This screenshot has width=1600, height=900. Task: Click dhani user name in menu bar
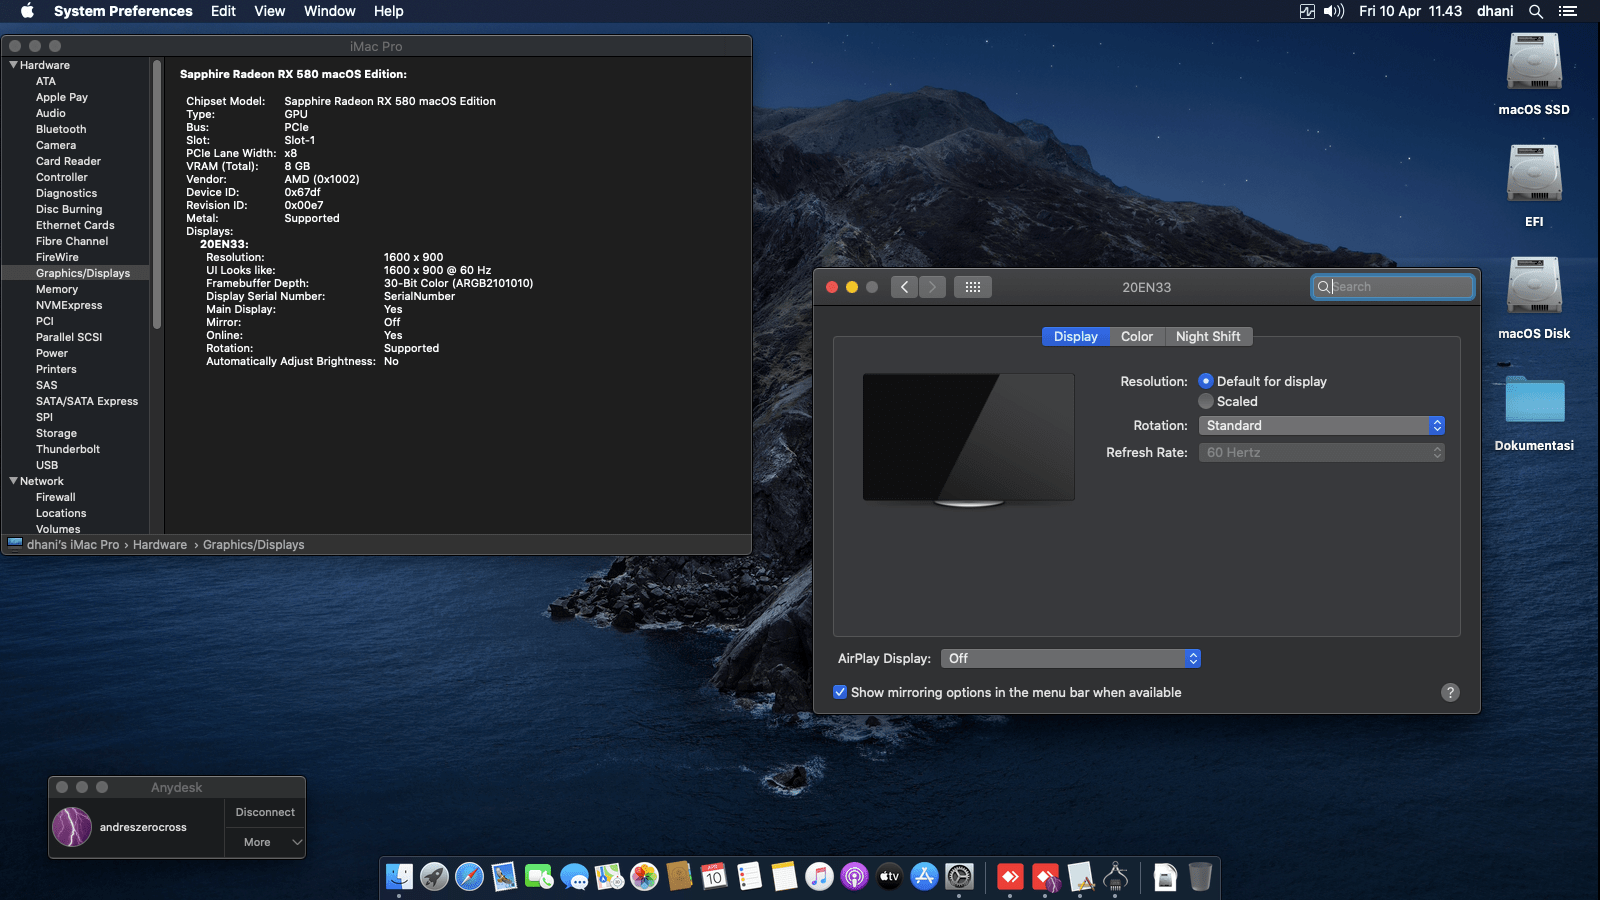click(x=1495, y=11)
